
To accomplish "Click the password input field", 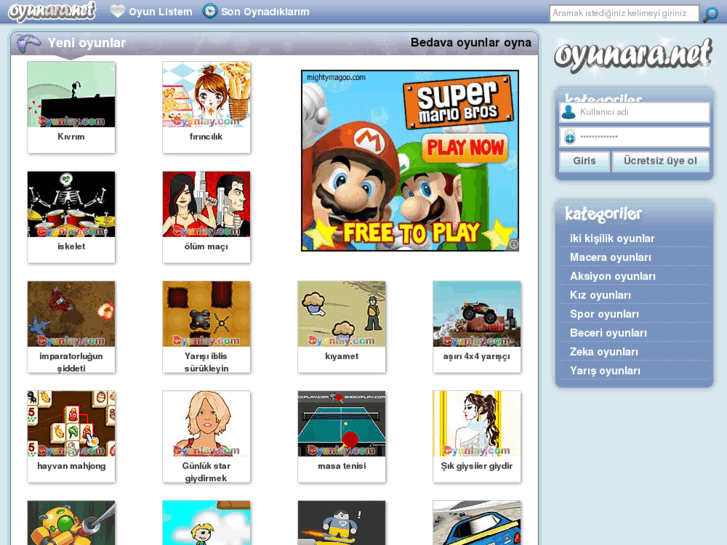I will pos(634,137).
